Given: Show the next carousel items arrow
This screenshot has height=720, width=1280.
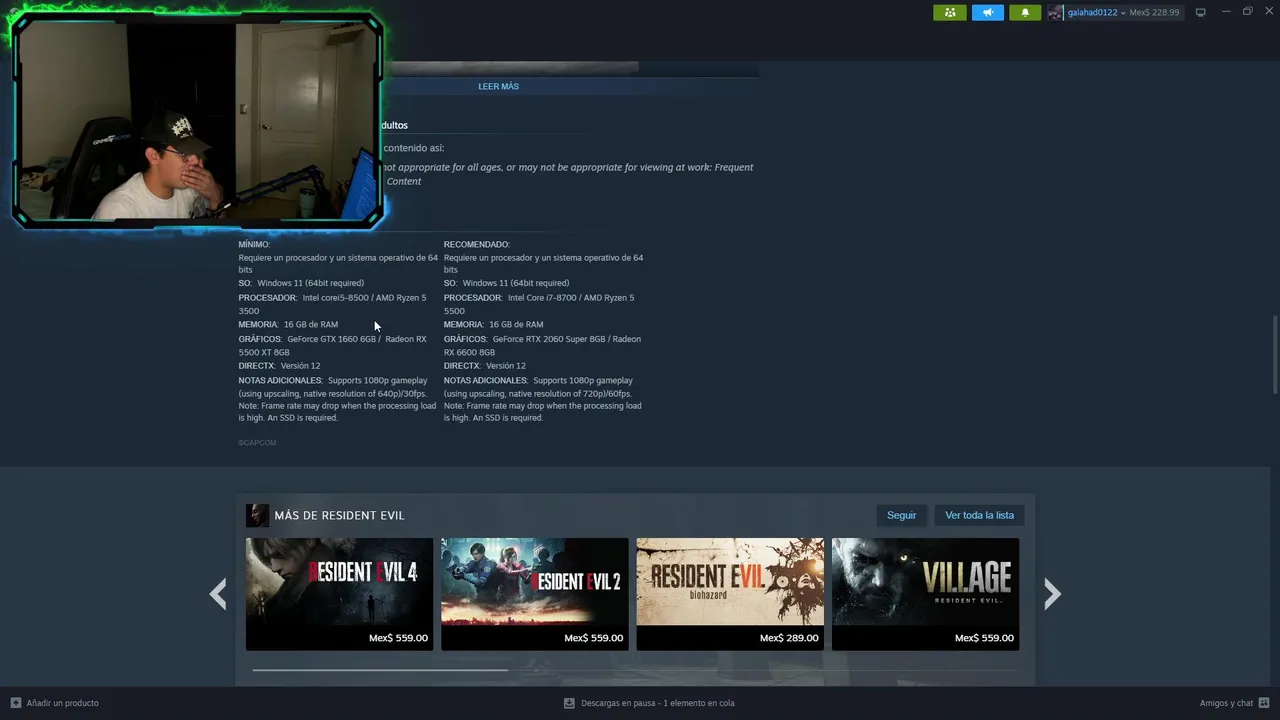Looking at the screenshot, I should [x=1052, y=594].
